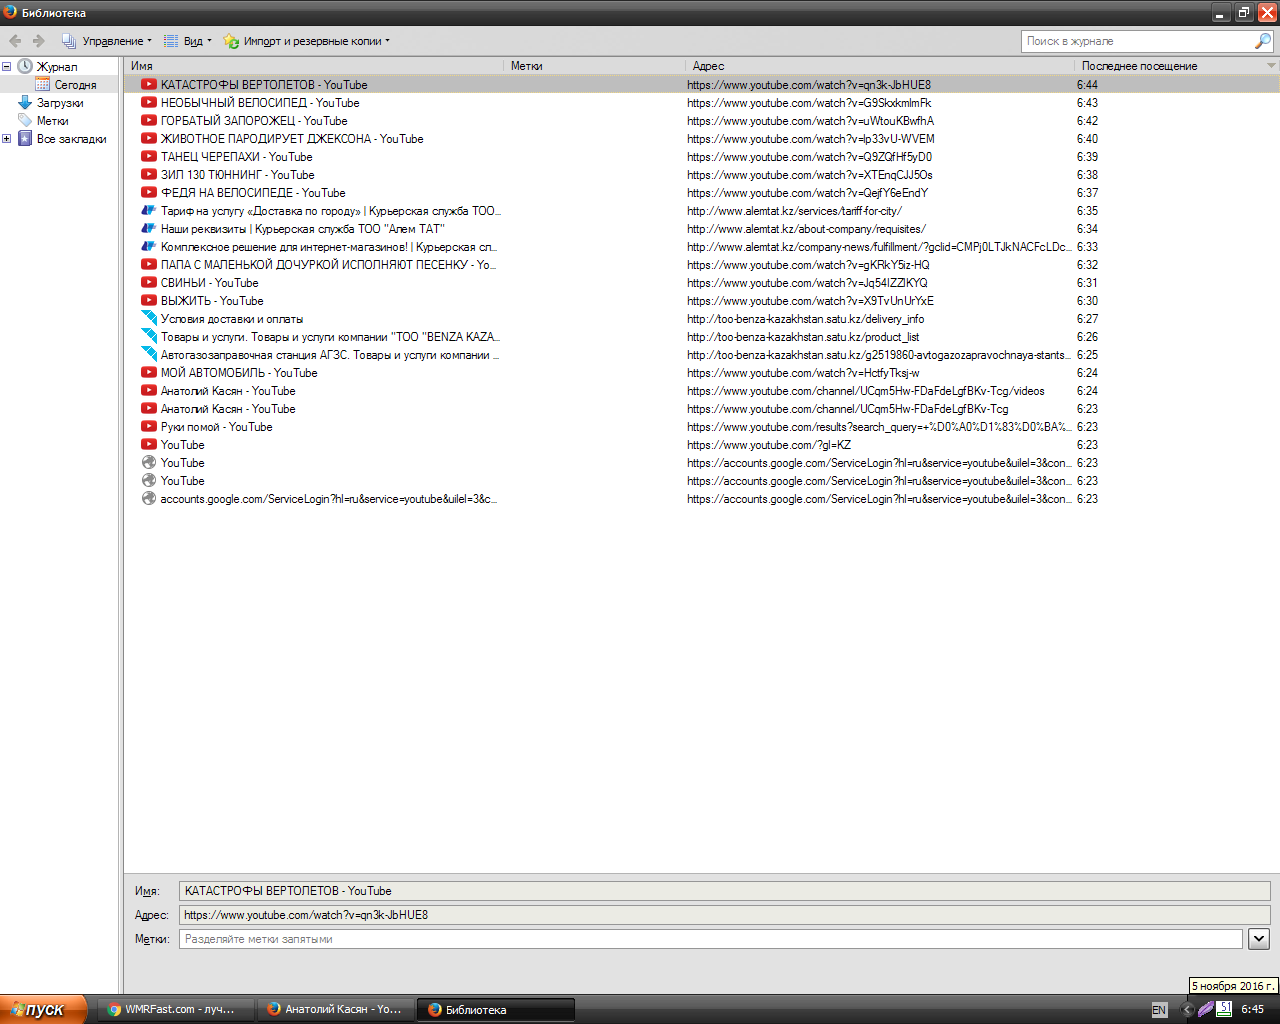Click the address www.youtube.com/?gl=KZ
Viewport: 1280px width, 1024px height.
pyautogui.click(x=769, y=445)
